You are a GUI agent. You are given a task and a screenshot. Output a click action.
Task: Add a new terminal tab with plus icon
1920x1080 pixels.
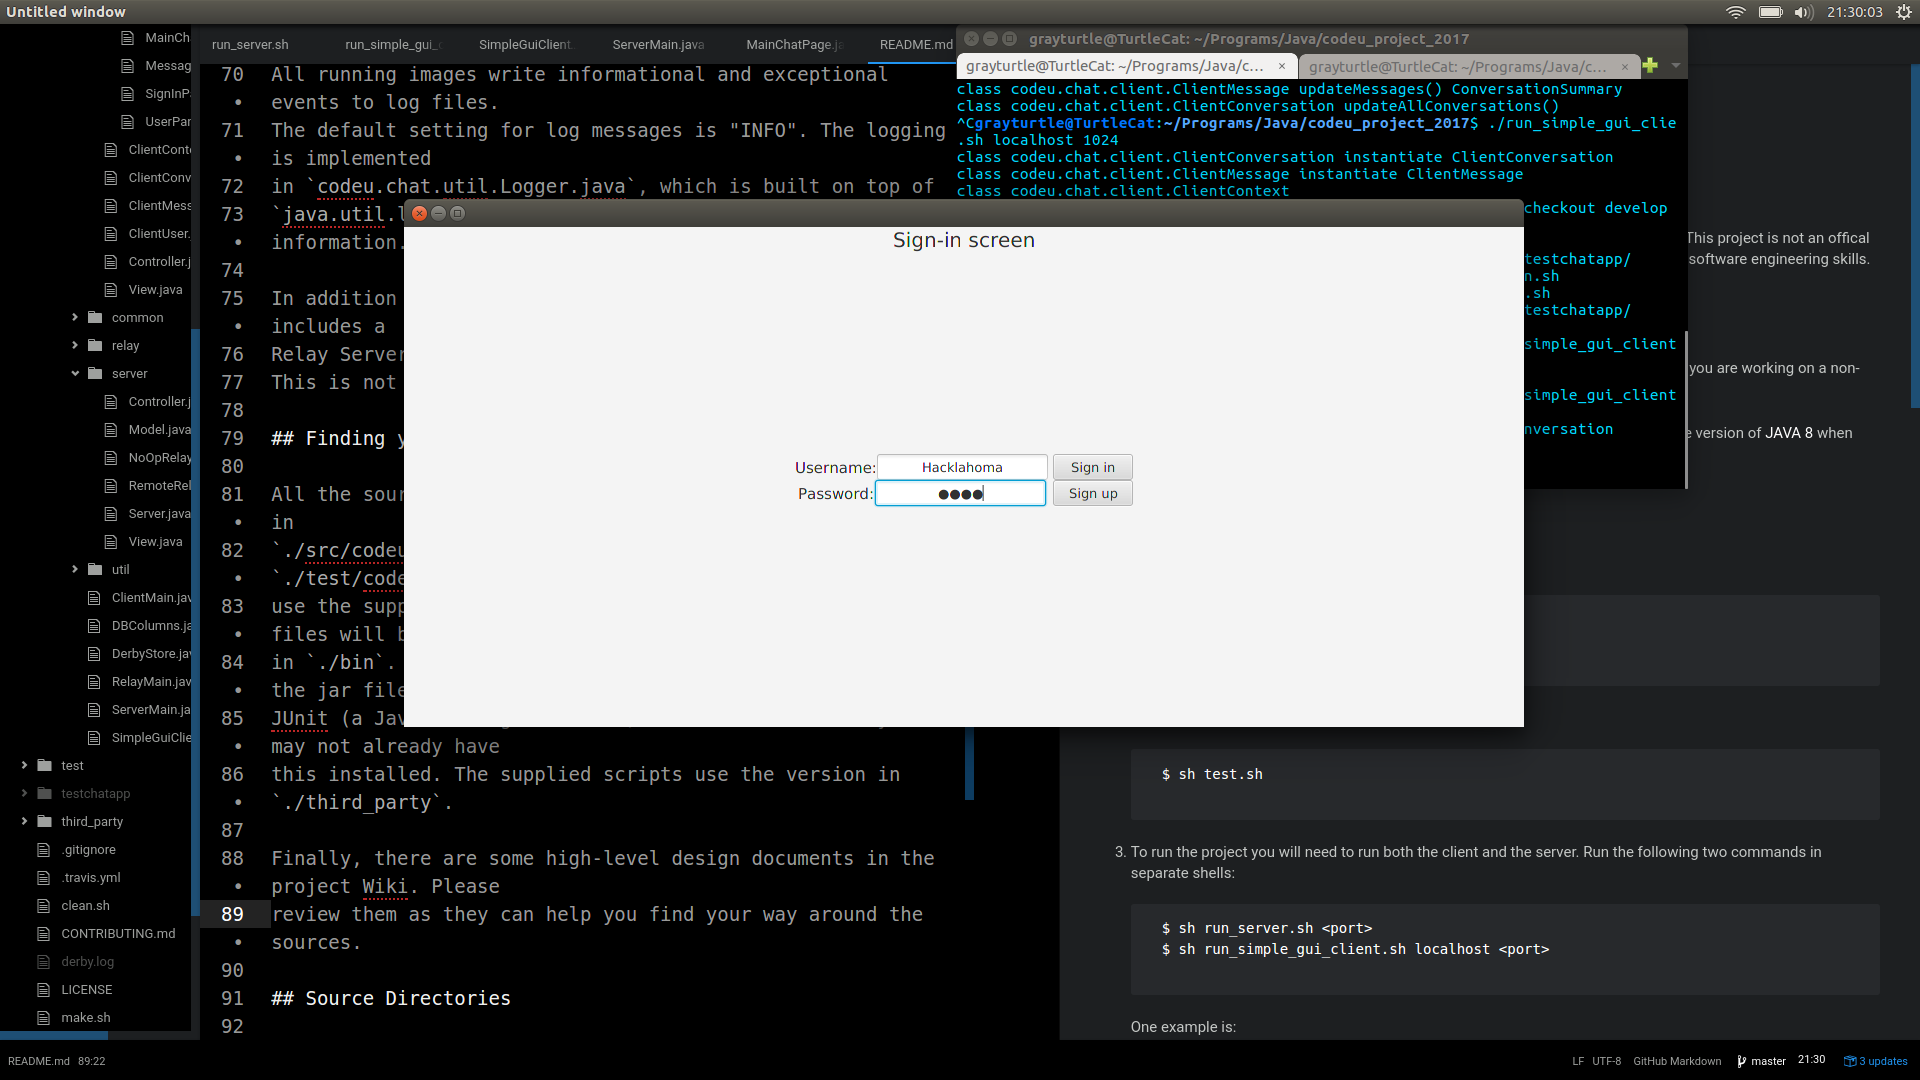coord(1650,66)
